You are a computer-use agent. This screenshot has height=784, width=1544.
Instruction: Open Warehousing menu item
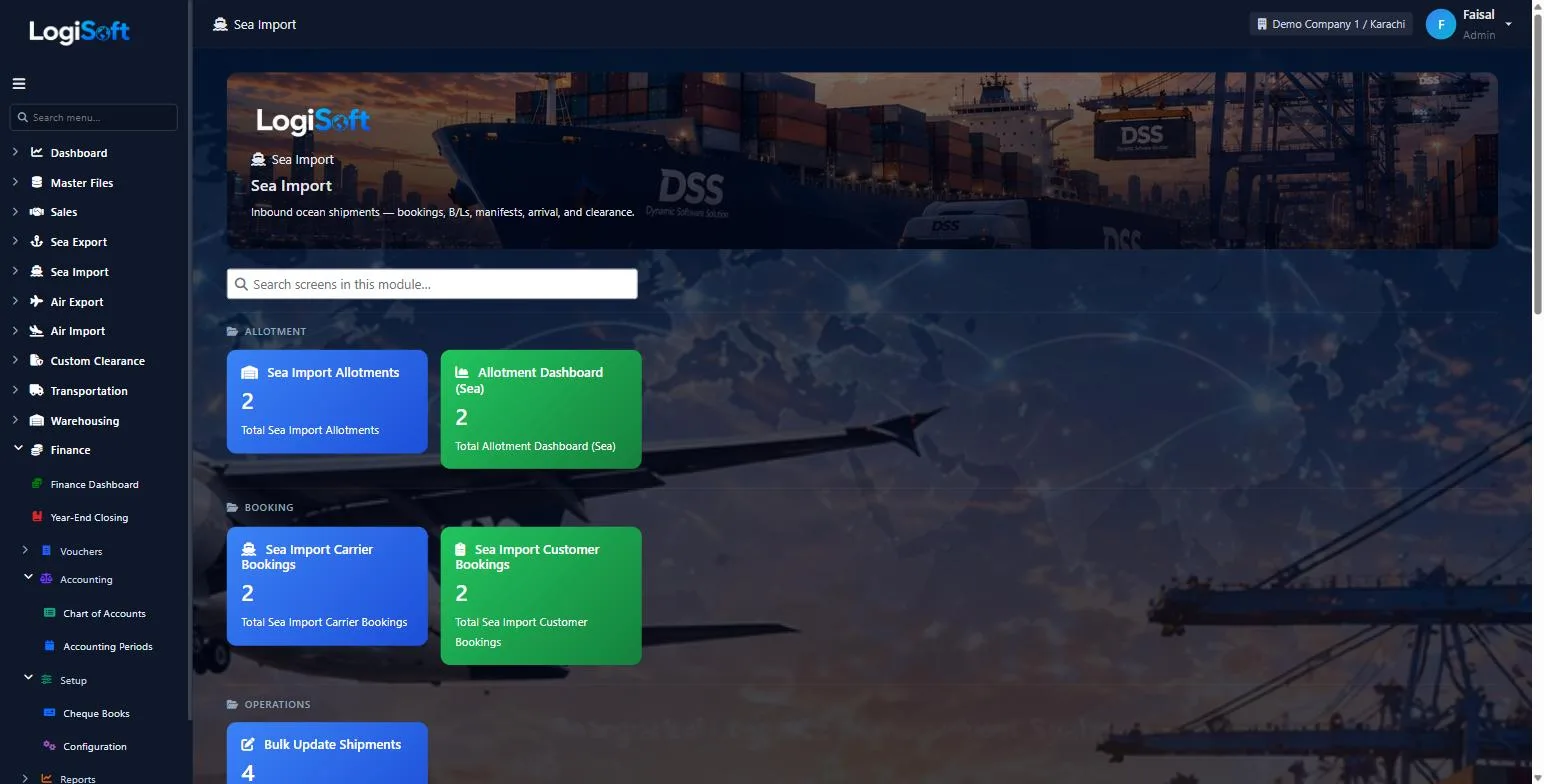pyautogui.click(x=85, y=421)
